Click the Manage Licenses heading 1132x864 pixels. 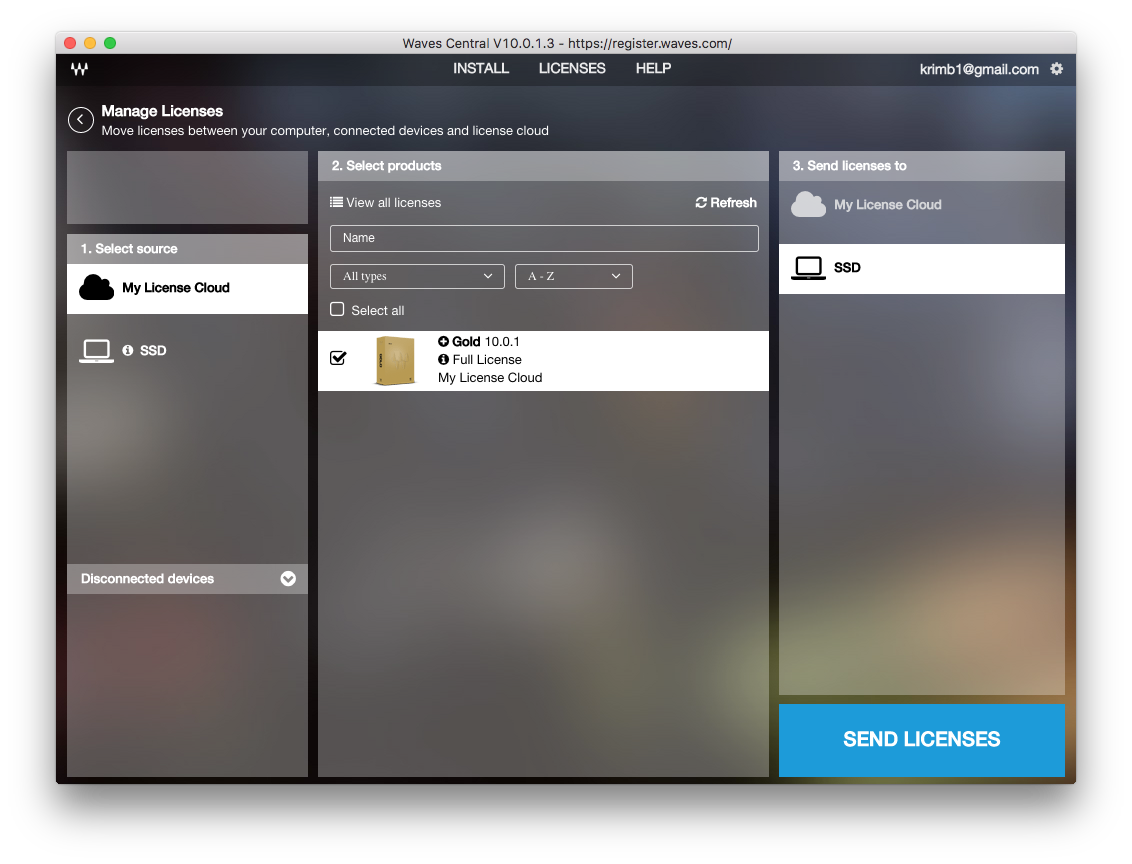[162, 111]
